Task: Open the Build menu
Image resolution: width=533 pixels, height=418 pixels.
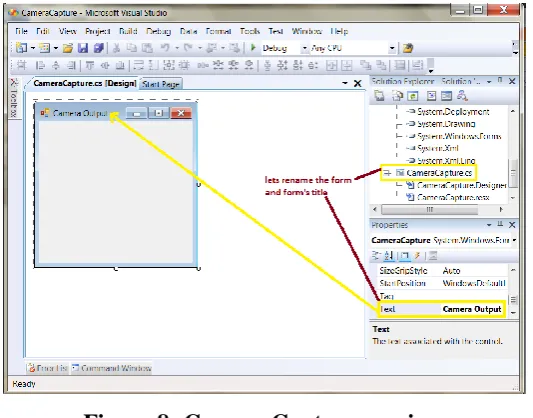Action: [128, 31]
